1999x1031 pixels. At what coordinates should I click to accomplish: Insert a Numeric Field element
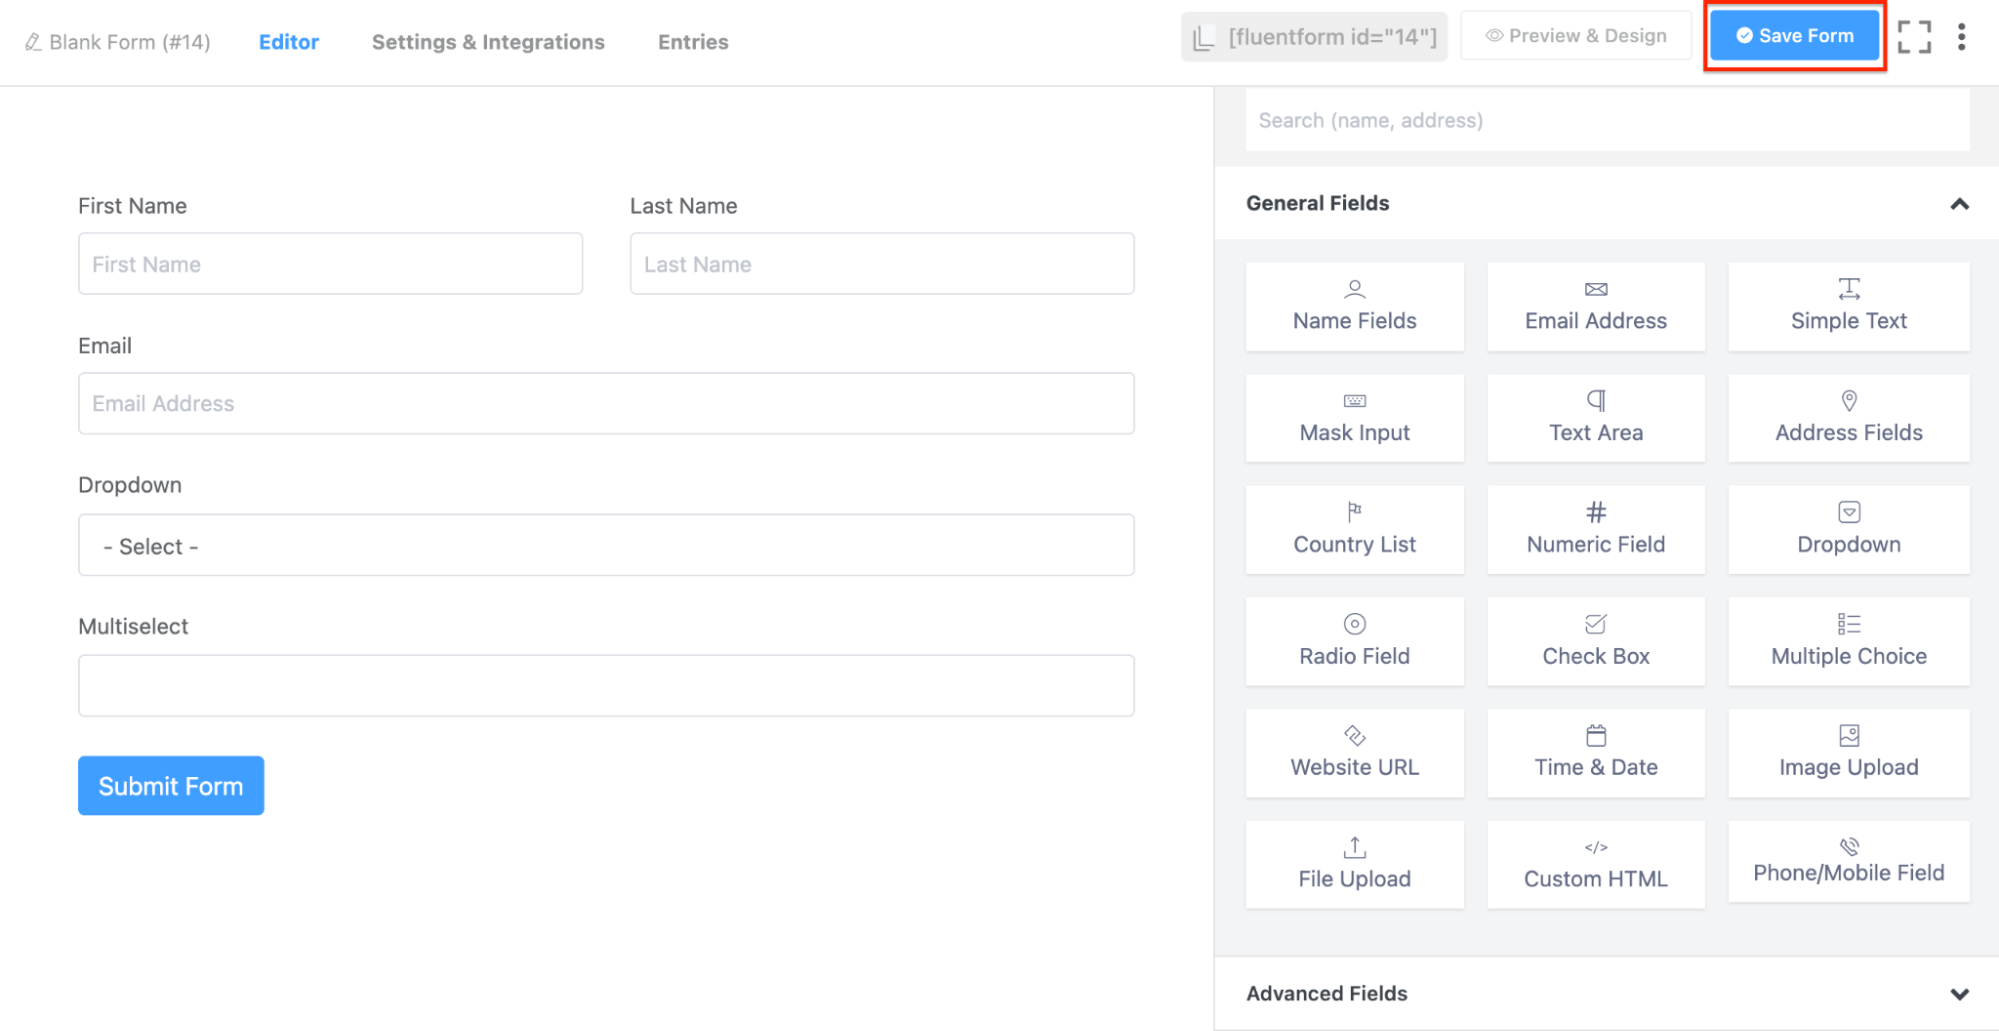pyautogui.click(x=1595, y=530)
